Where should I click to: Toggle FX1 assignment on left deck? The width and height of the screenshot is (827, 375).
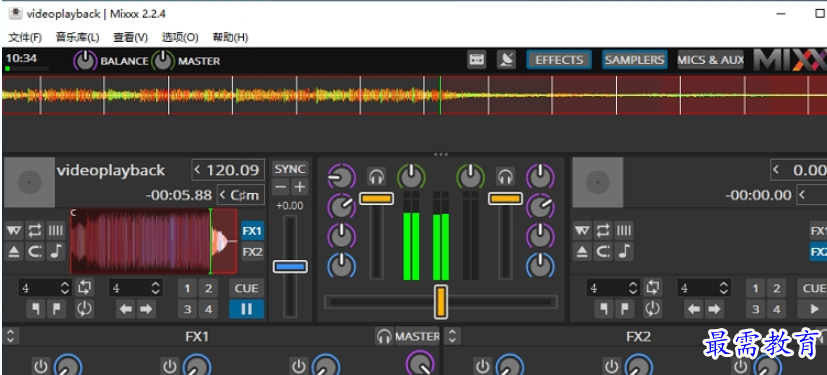point(253,231)
